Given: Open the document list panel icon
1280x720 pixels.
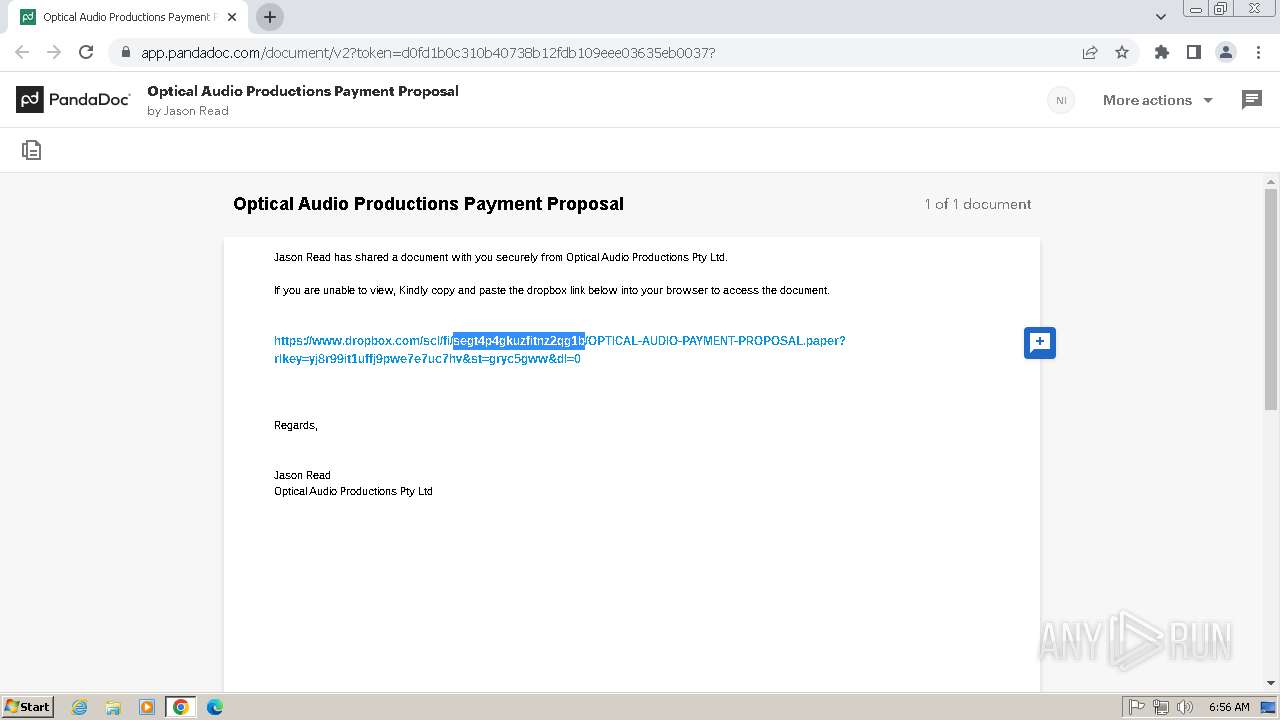Looking at the screenshot, I should coord(32,150).
